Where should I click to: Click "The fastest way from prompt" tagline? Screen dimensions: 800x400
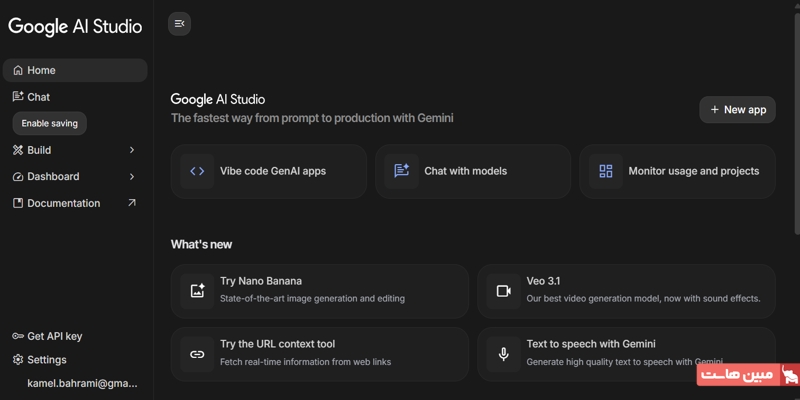click(312, 118)
